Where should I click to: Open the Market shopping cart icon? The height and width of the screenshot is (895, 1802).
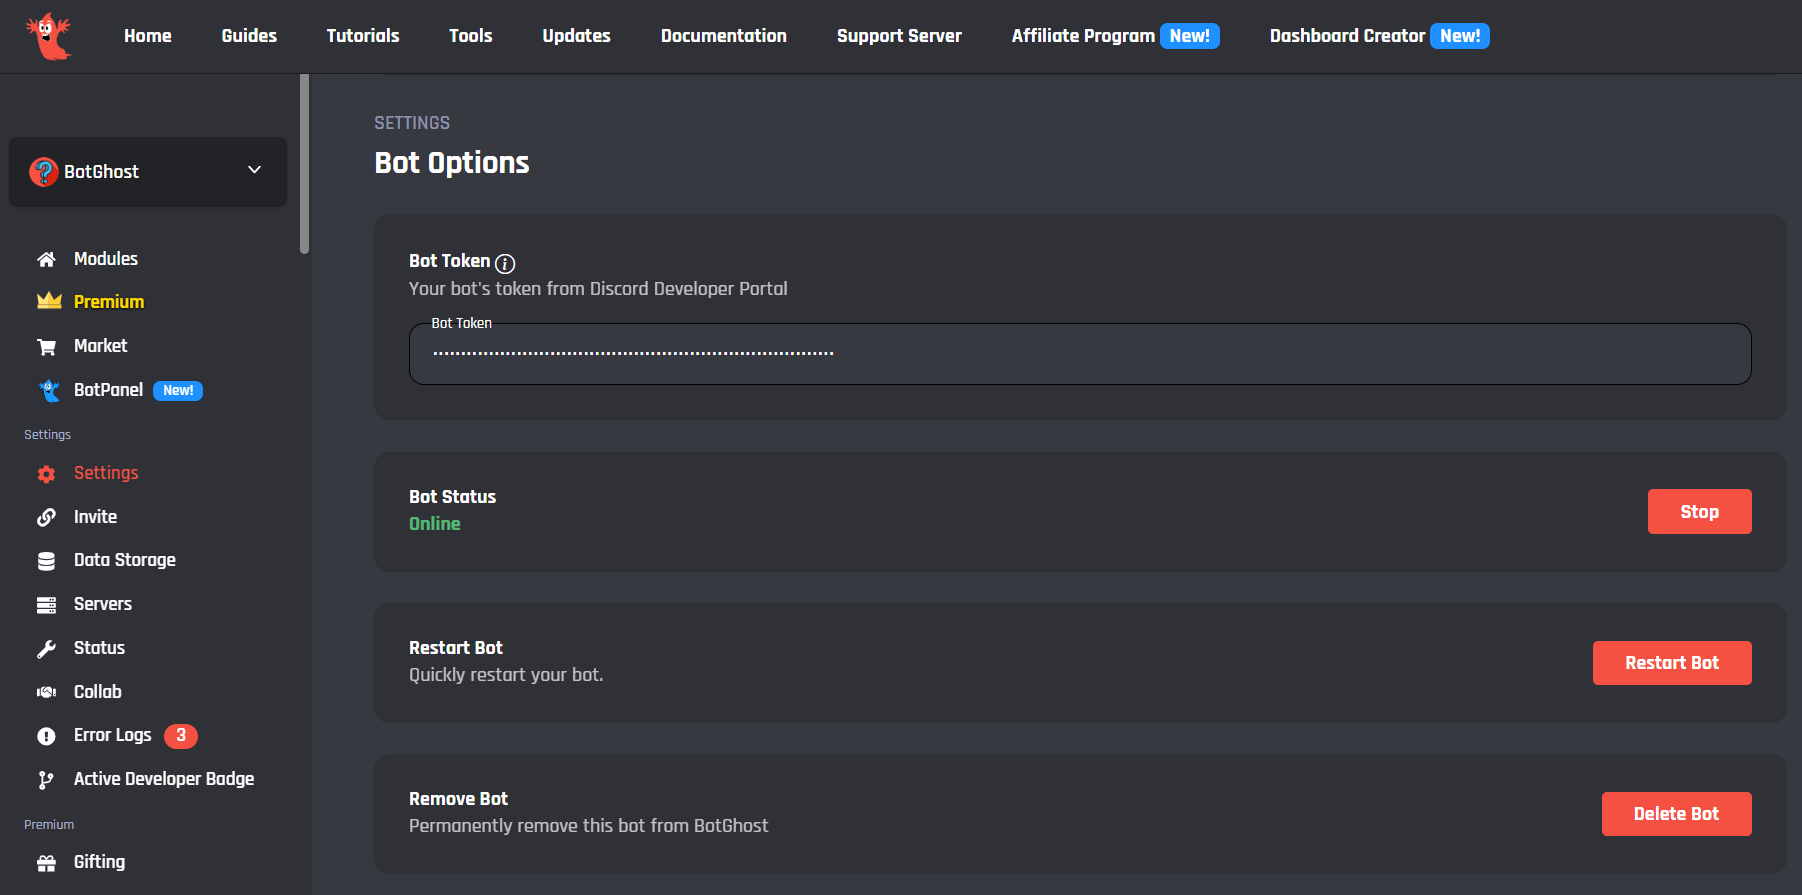tap(47, 345)
